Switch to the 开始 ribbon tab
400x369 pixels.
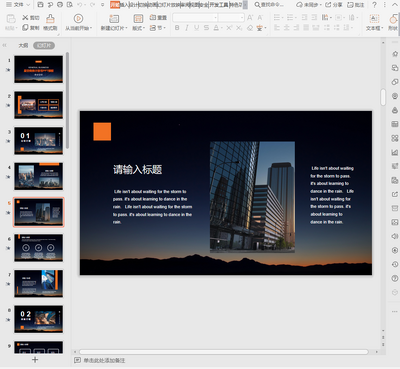pyautogui.click(x=115, y=5)
